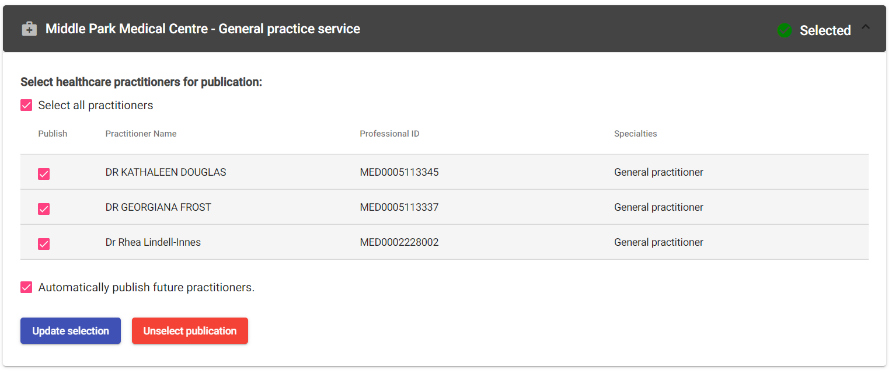Uncheck publish for DR GEORGIANA FROST
Viewport: 892px width, 373px height.
pyautogui.click(x=44, y=209)
